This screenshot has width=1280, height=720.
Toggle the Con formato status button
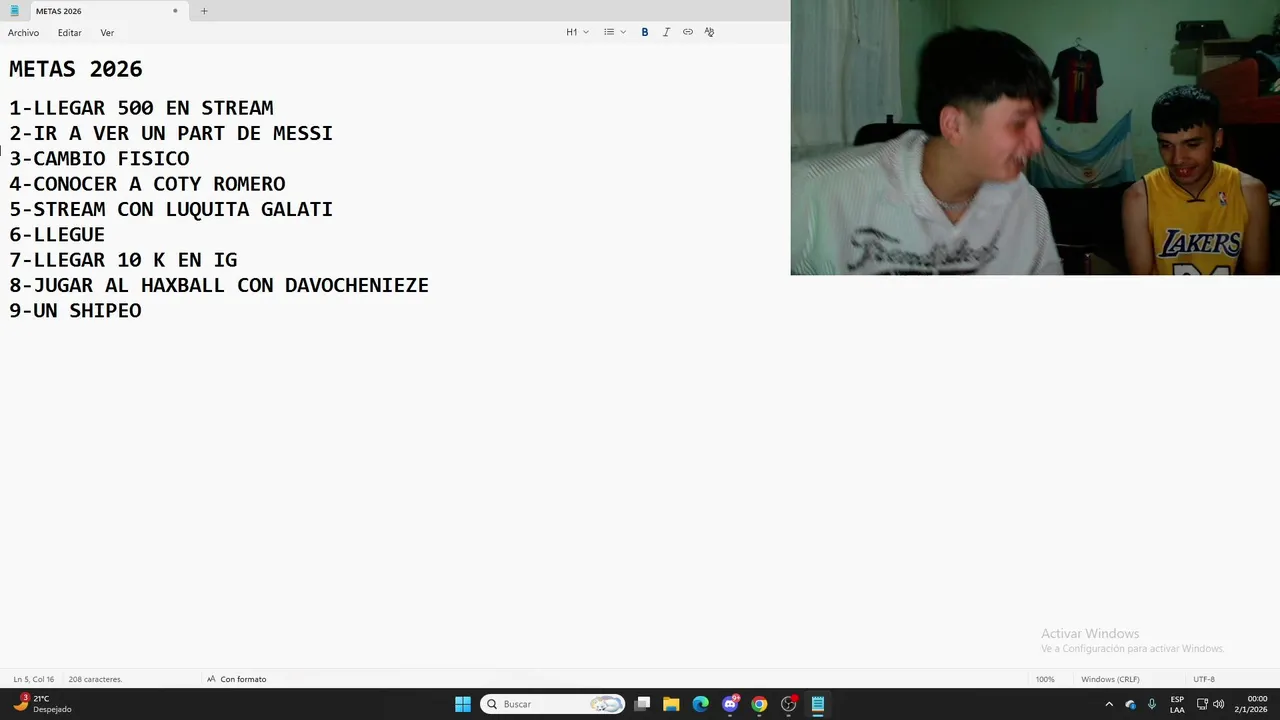pos(237,679)
